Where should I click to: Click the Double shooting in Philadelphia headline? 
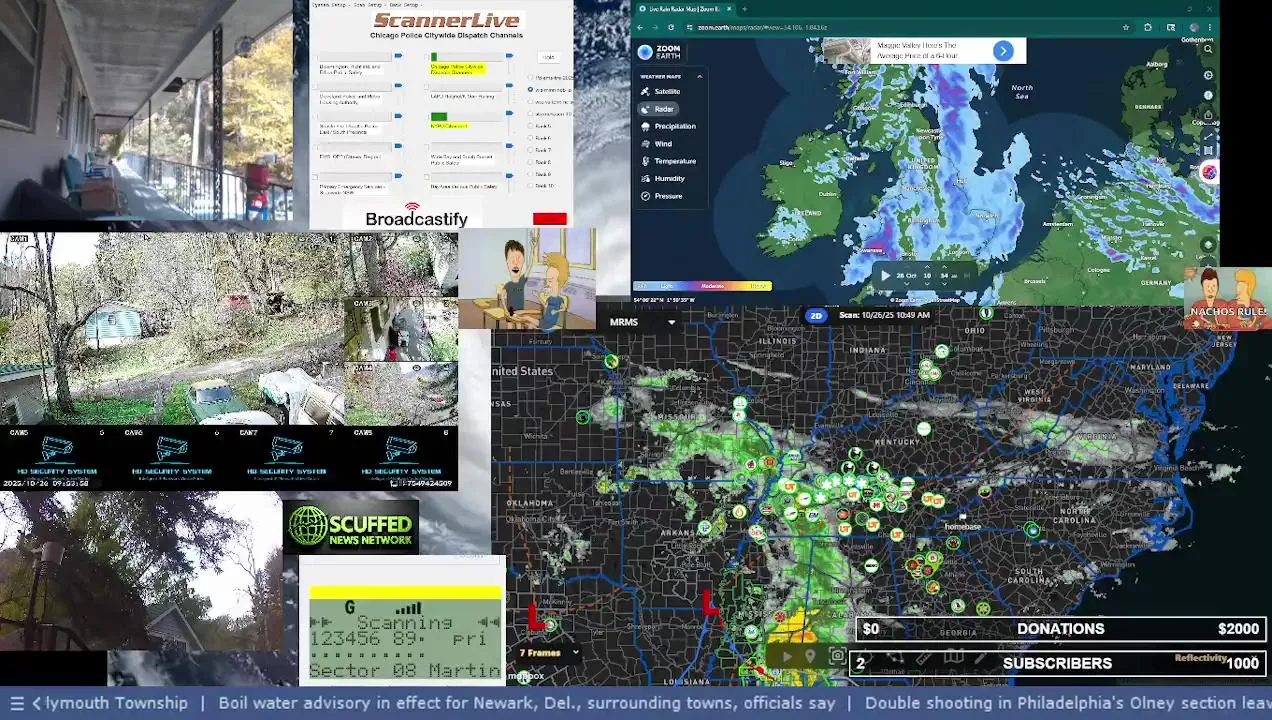[1068, 703]
